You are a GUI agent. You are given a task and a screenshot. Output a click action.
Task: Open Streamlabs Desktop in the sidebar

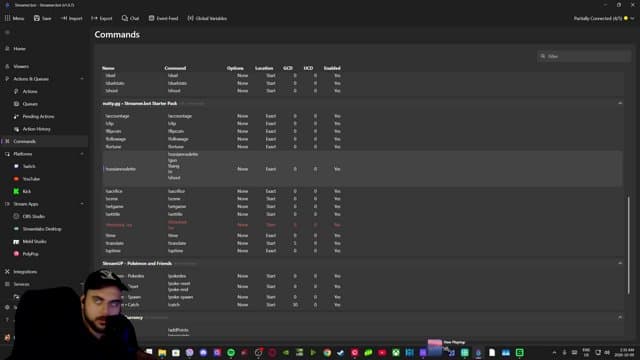(x=42, y=229)
